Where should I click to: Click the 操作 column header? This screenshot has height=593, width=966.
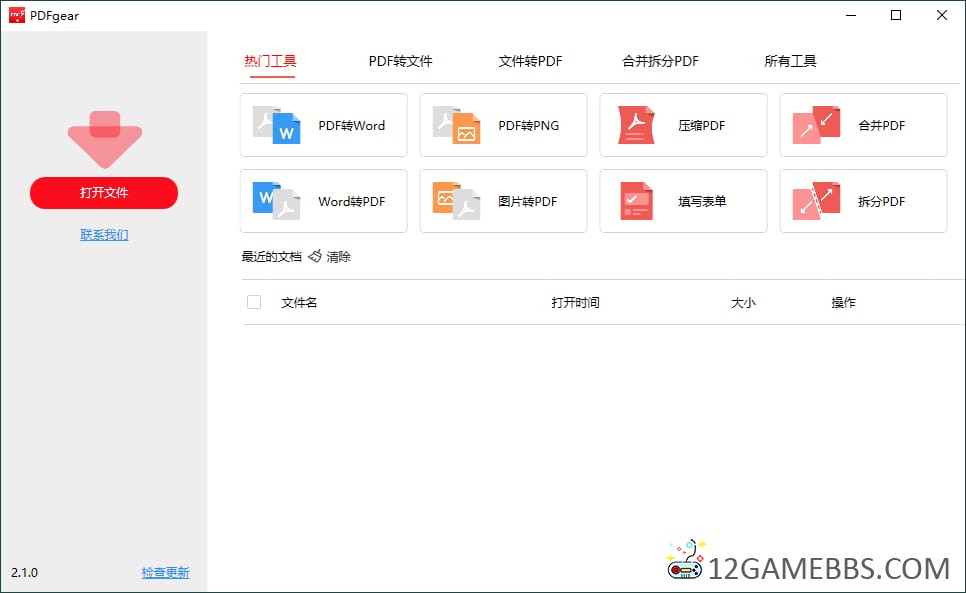[843, 302]
